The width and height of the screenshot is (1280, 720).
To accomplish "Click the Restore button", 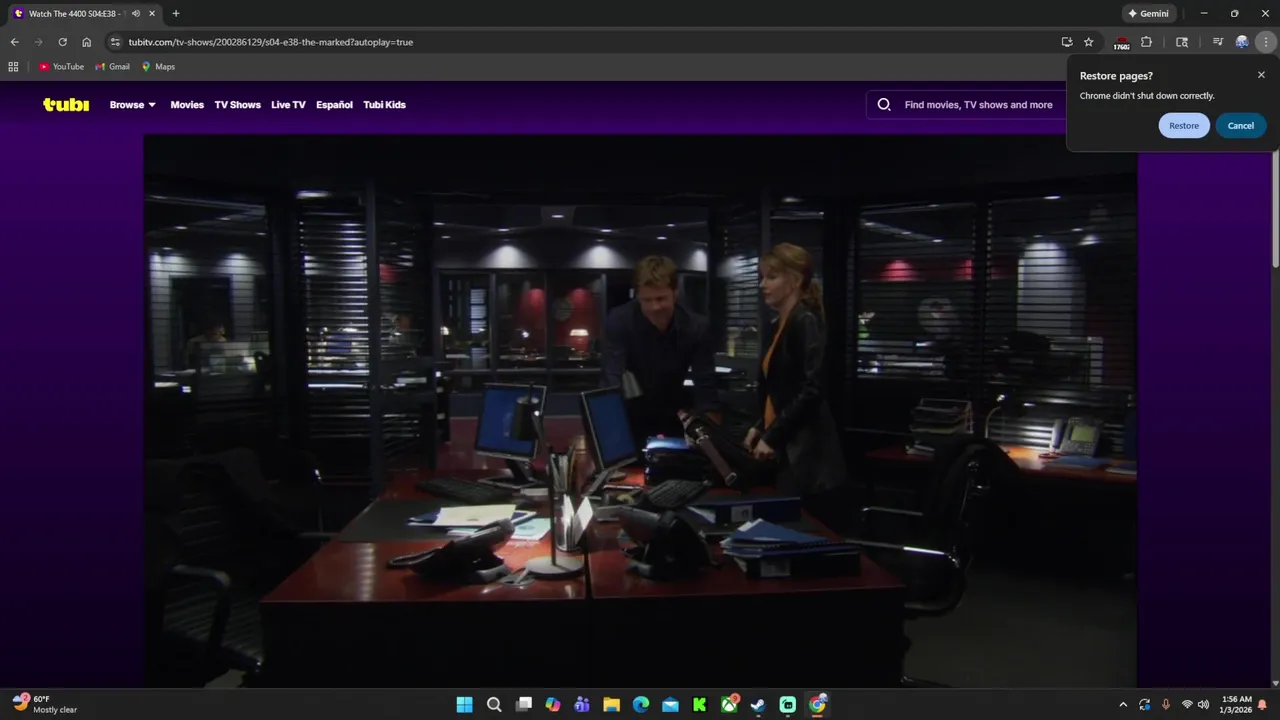I will [1184, 125].
